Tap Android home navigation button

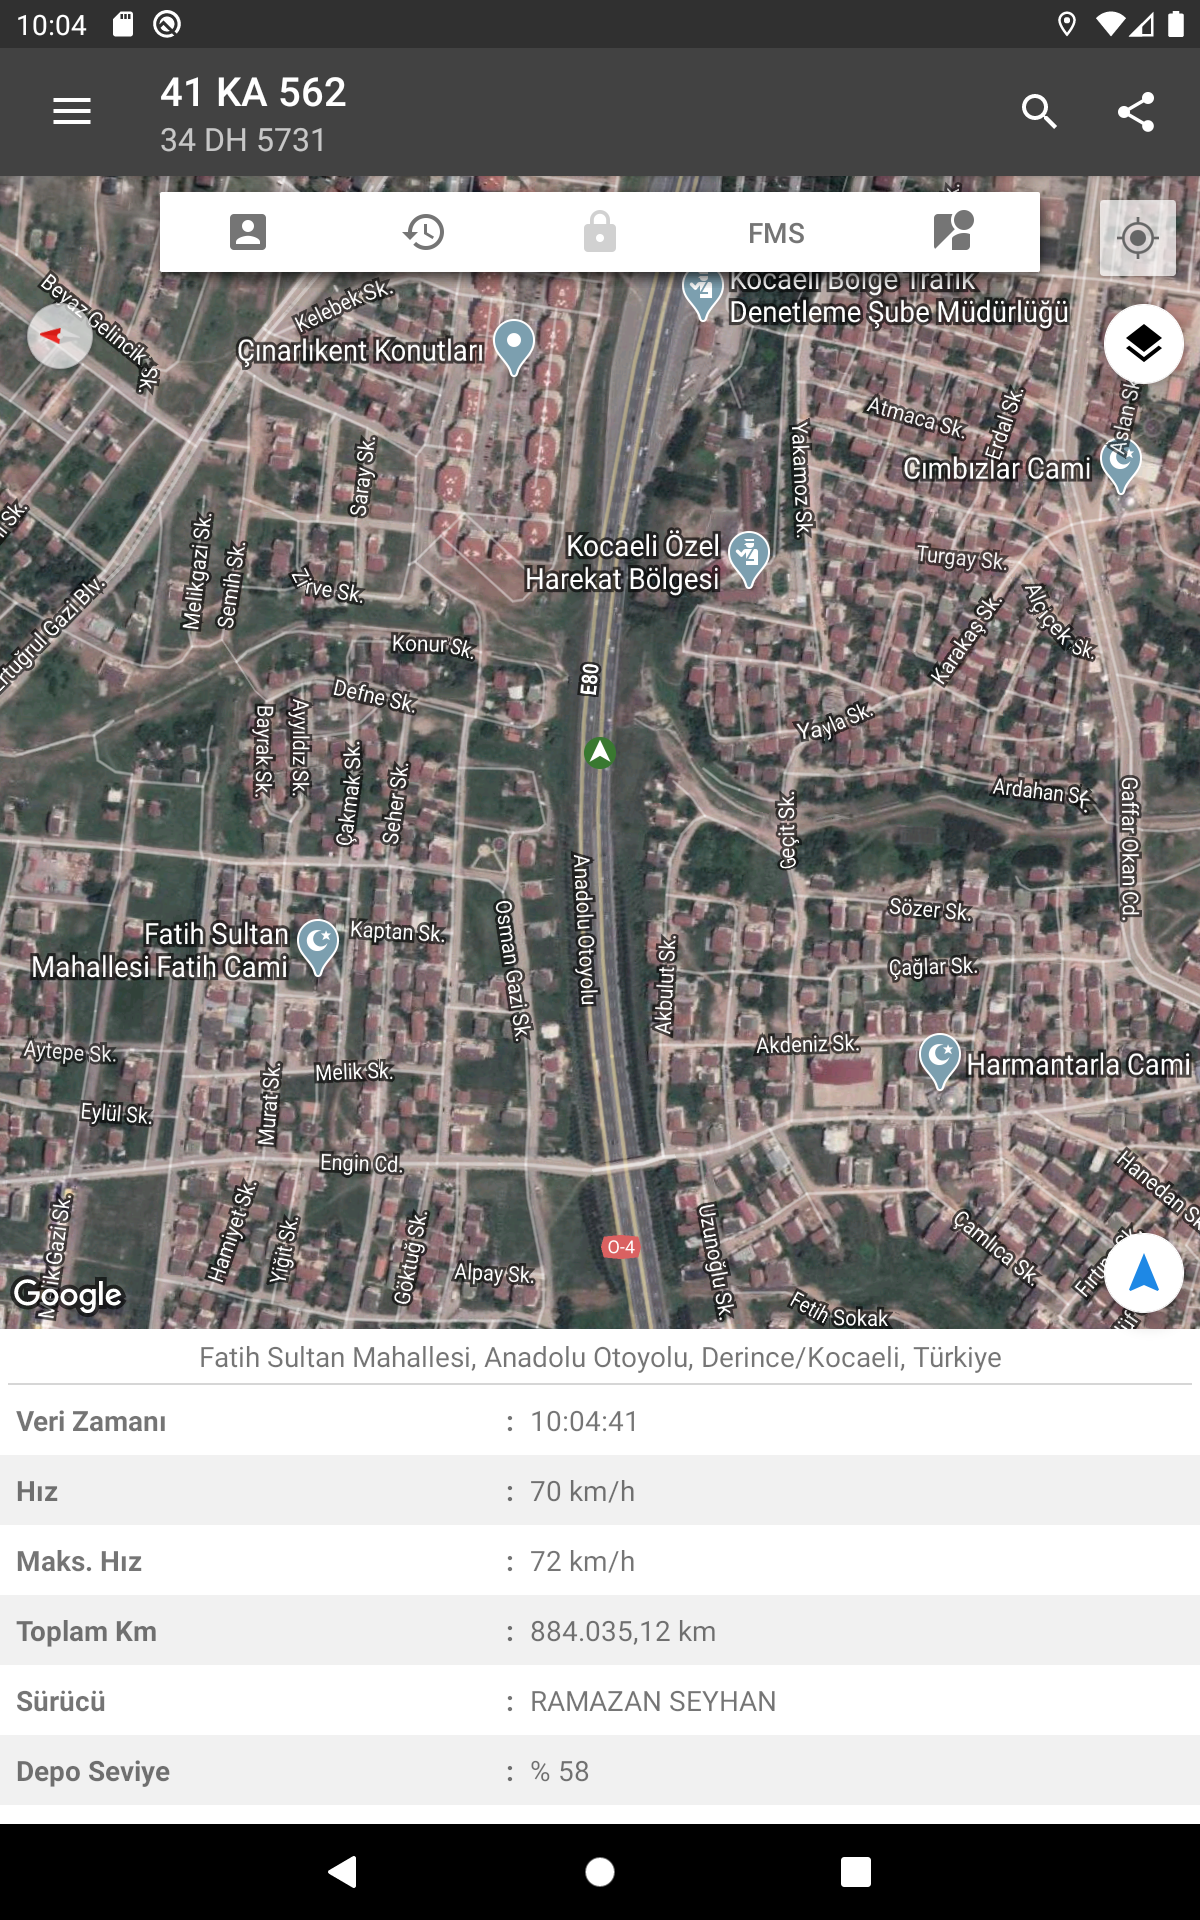600,1871
